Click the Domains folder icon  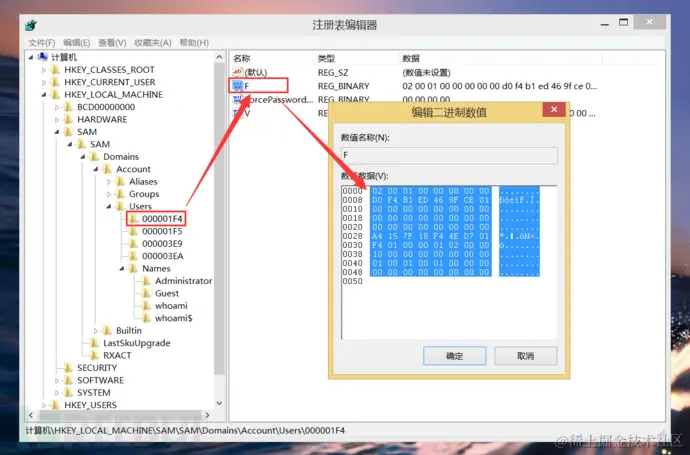pyautogui.click(x=95, y=157)
